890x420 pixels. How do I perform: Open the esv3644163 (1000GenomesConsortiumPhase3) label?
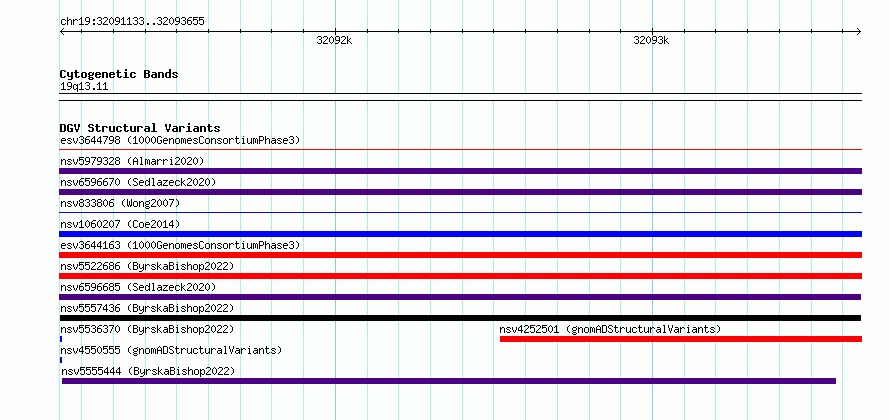180,245
